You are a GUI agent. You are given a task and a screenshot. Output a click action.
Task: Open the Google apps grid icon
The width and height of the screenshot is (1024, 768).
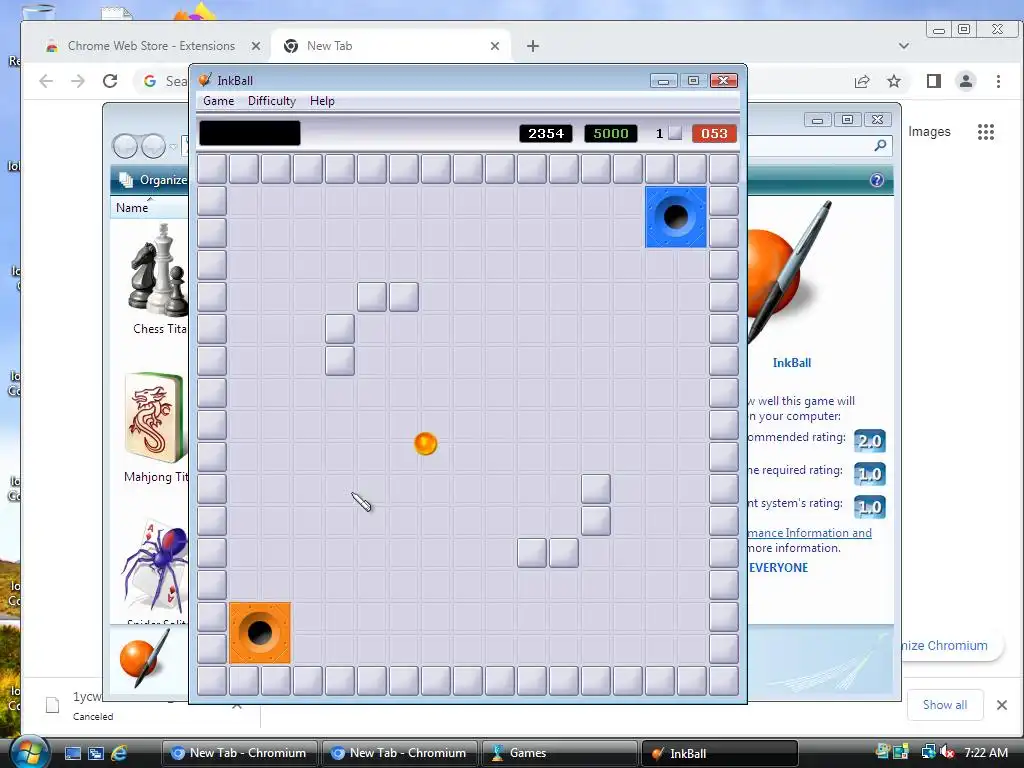985,132
